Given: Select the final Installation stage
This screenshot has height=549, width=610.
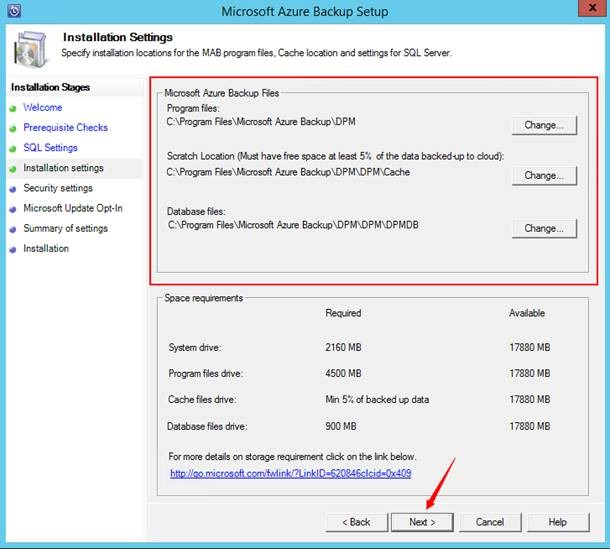Looking at the screenshot, I should pos(46,248).
